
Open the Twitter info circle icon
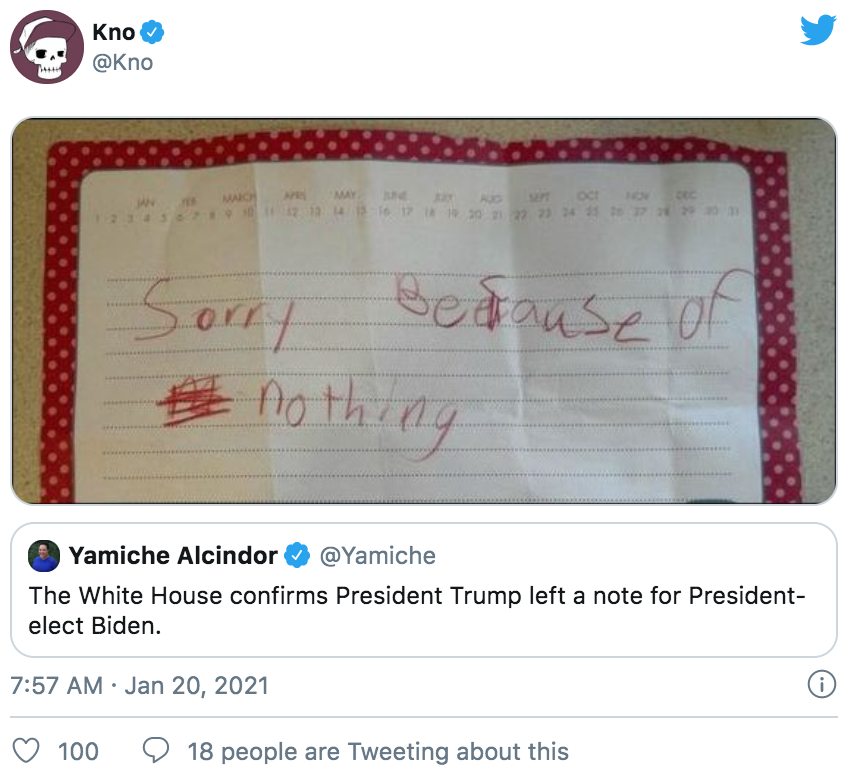[x=820, y=685]
